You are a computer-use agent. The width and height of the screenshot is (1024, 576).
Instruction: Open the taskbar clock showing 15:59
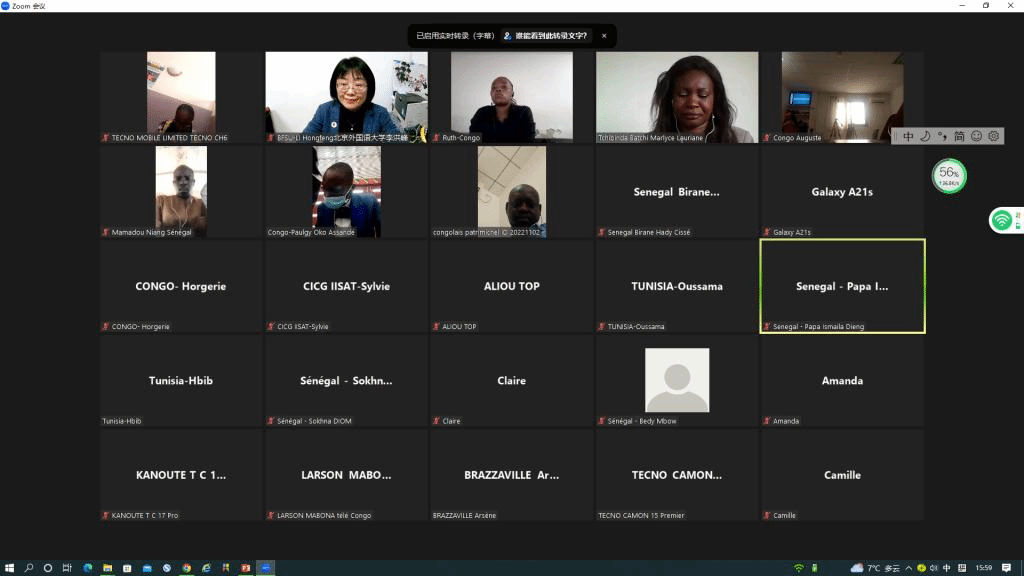984,568
